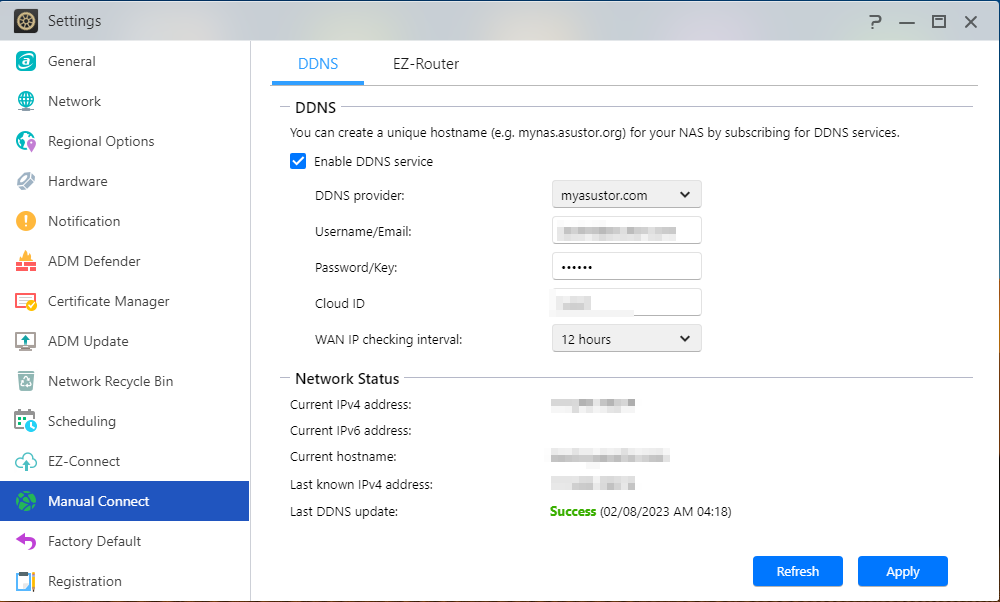Screen dimensions: 1000x602
Task: Expand the DDNS provider dropdown
Action: [x=627, y=195]
